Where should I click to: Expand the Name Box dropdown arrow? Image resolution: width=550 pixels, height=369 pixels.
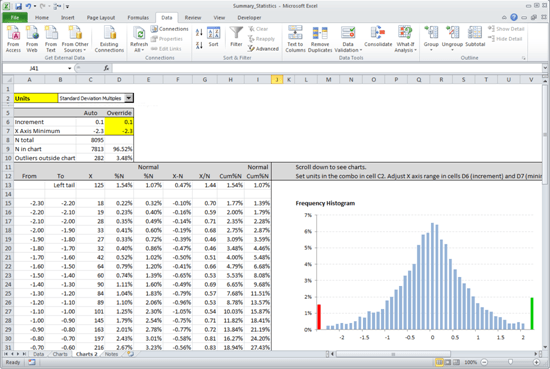tap(69, 68)
